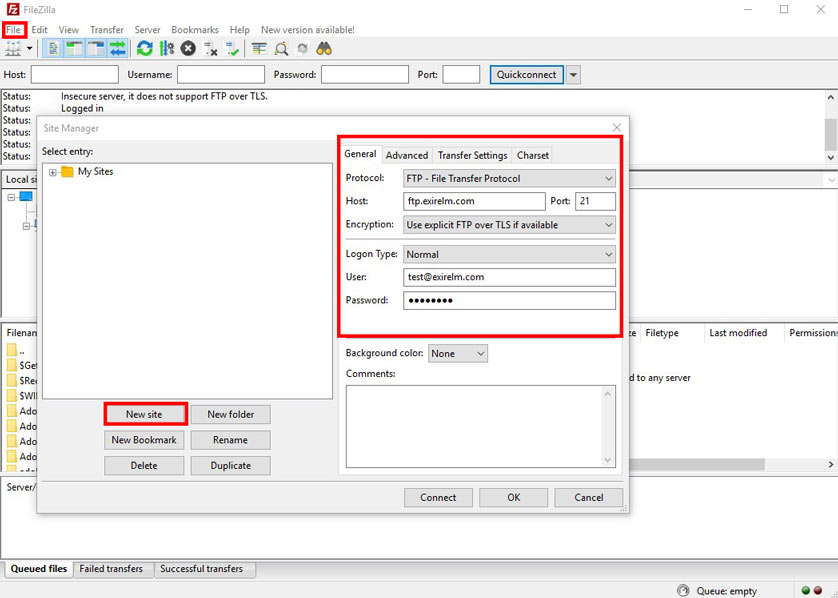Screen dimensions: 838x598
Task: Toggle transfer queue display icon
Action: tap(118, 49)
